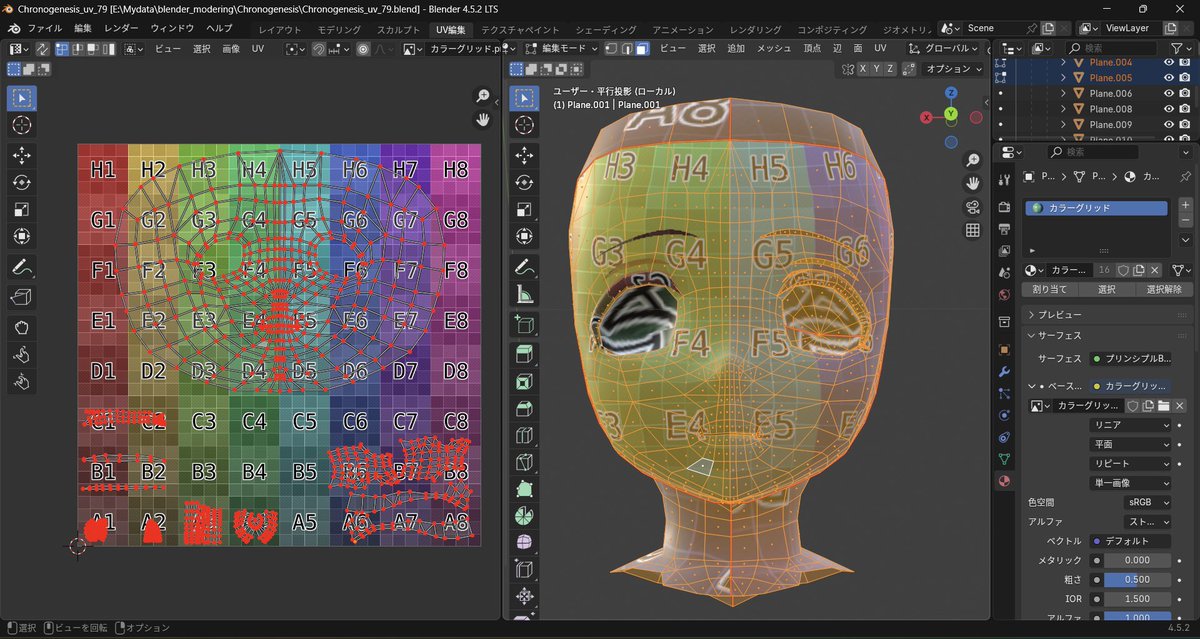1200x639 pixels.
Task: Open the リニア interpolation dropdown
Action: pyautogui.click(x=1129, y=425)
